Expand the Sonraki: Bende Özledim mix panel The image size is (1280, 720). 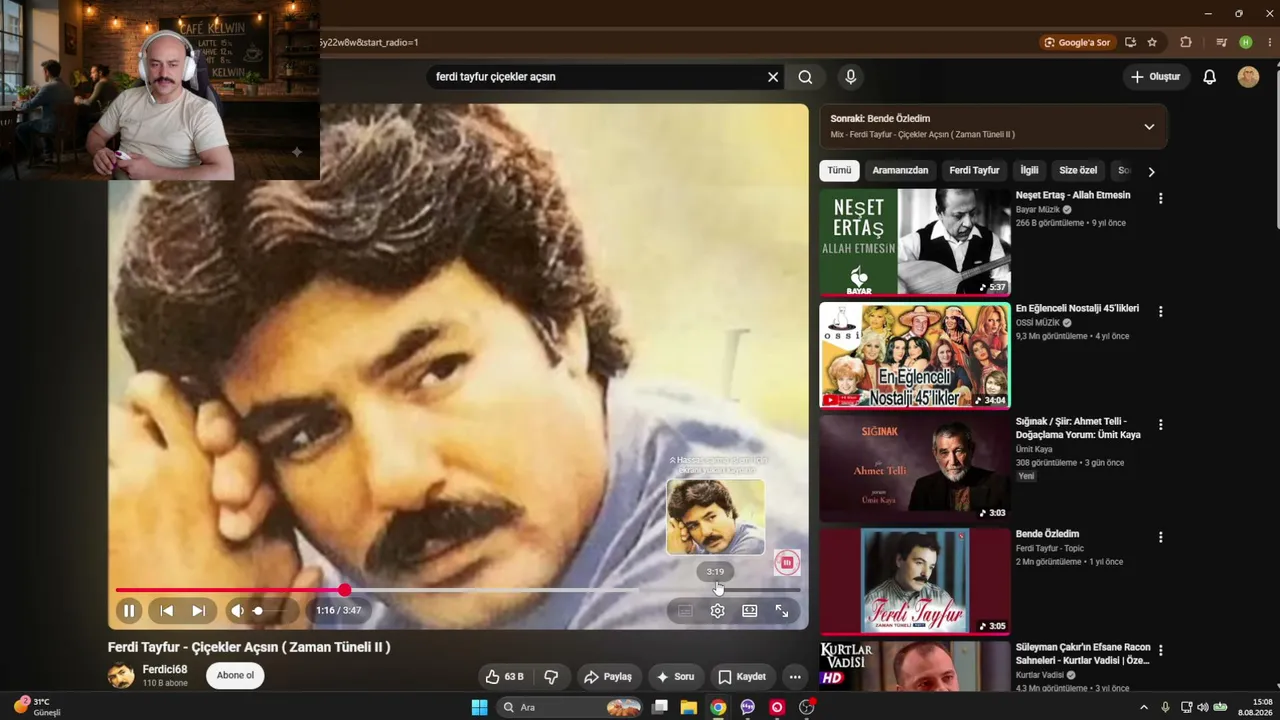tap(1149, 127)
